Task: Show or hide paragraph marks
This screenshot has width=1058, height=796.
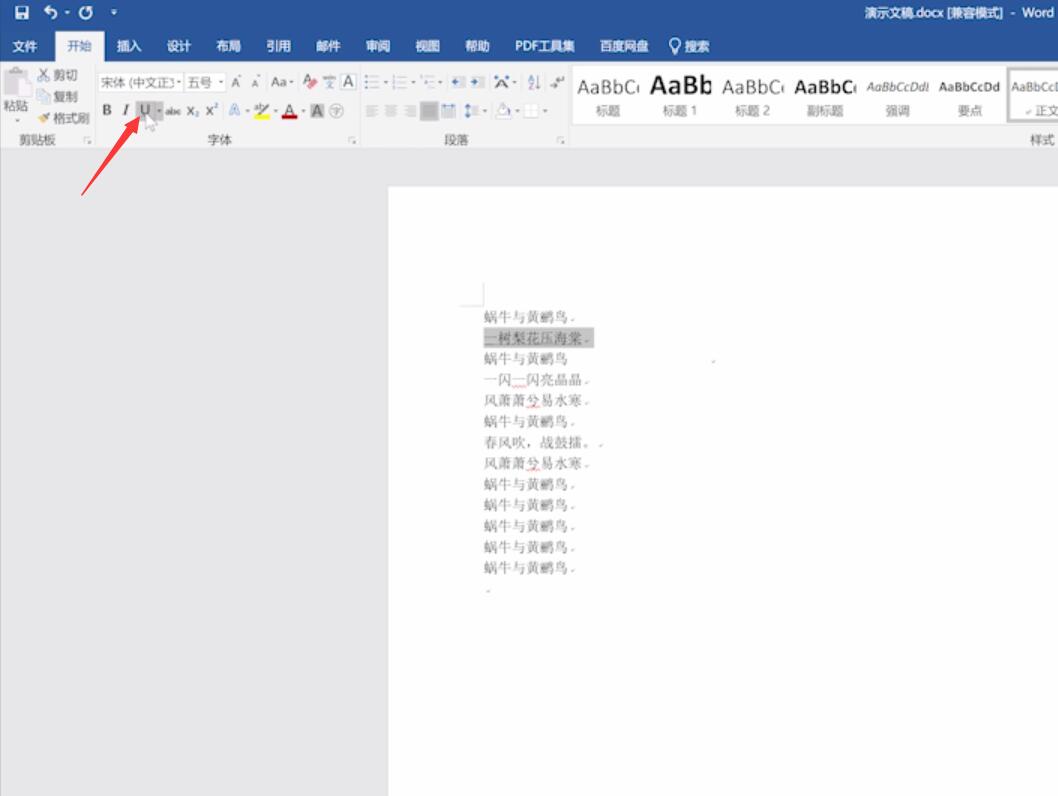Action: (557, 82)
